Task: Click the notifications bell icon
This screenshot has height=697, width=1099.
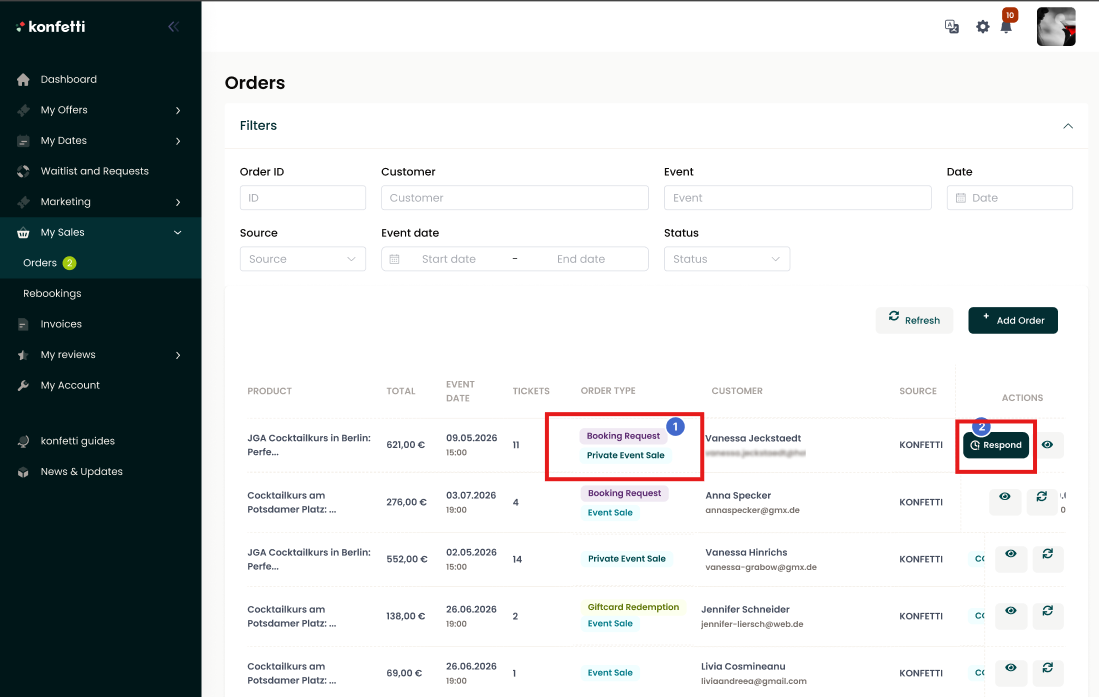Action: tap(1006, 27)
